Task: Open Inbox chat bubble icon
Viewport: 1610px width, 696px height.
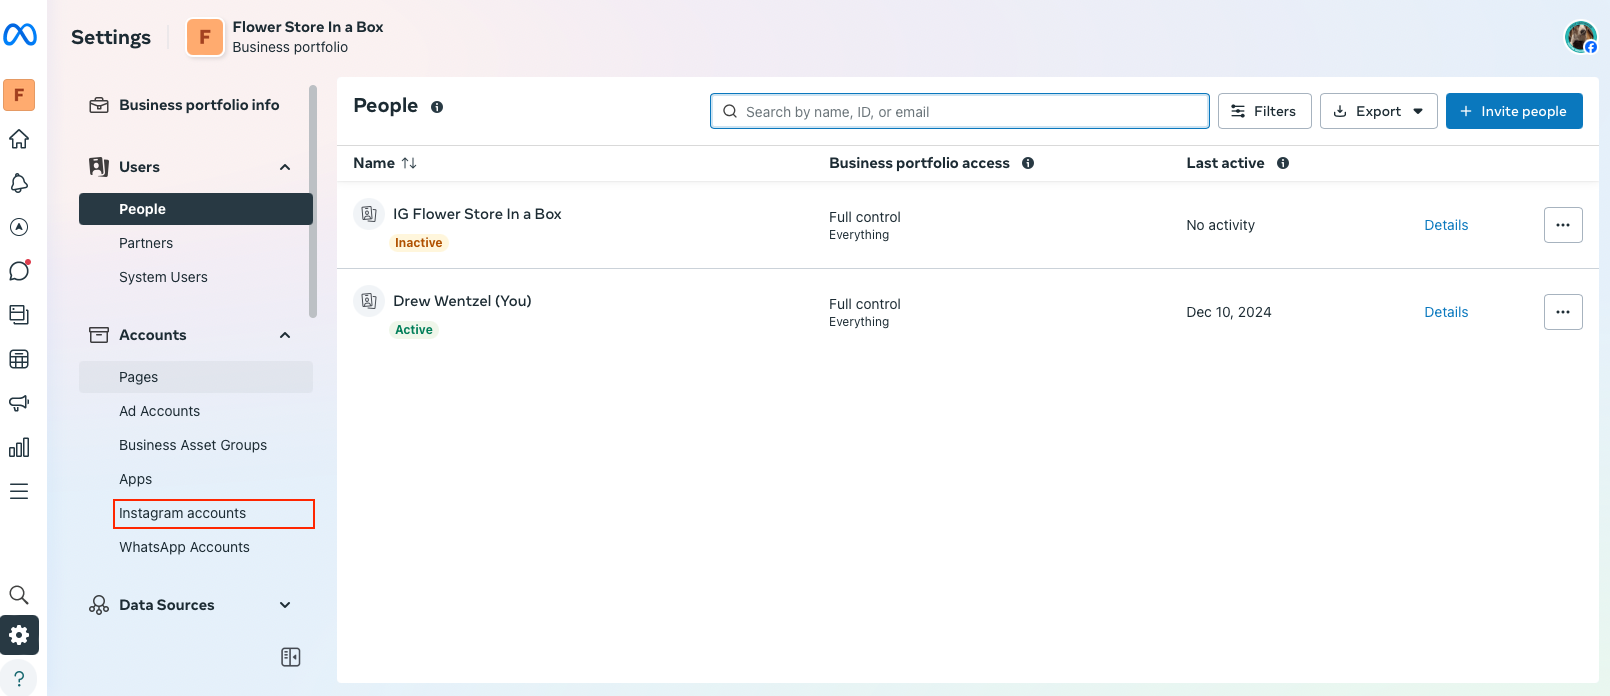Action: click(19, 271)
